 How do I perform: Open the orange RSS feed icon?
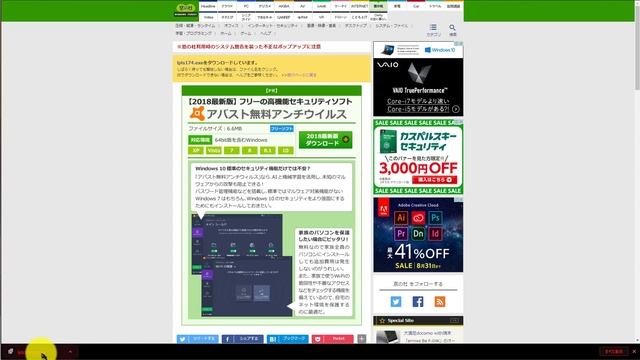pyautogui.click(x=440, y=302)
